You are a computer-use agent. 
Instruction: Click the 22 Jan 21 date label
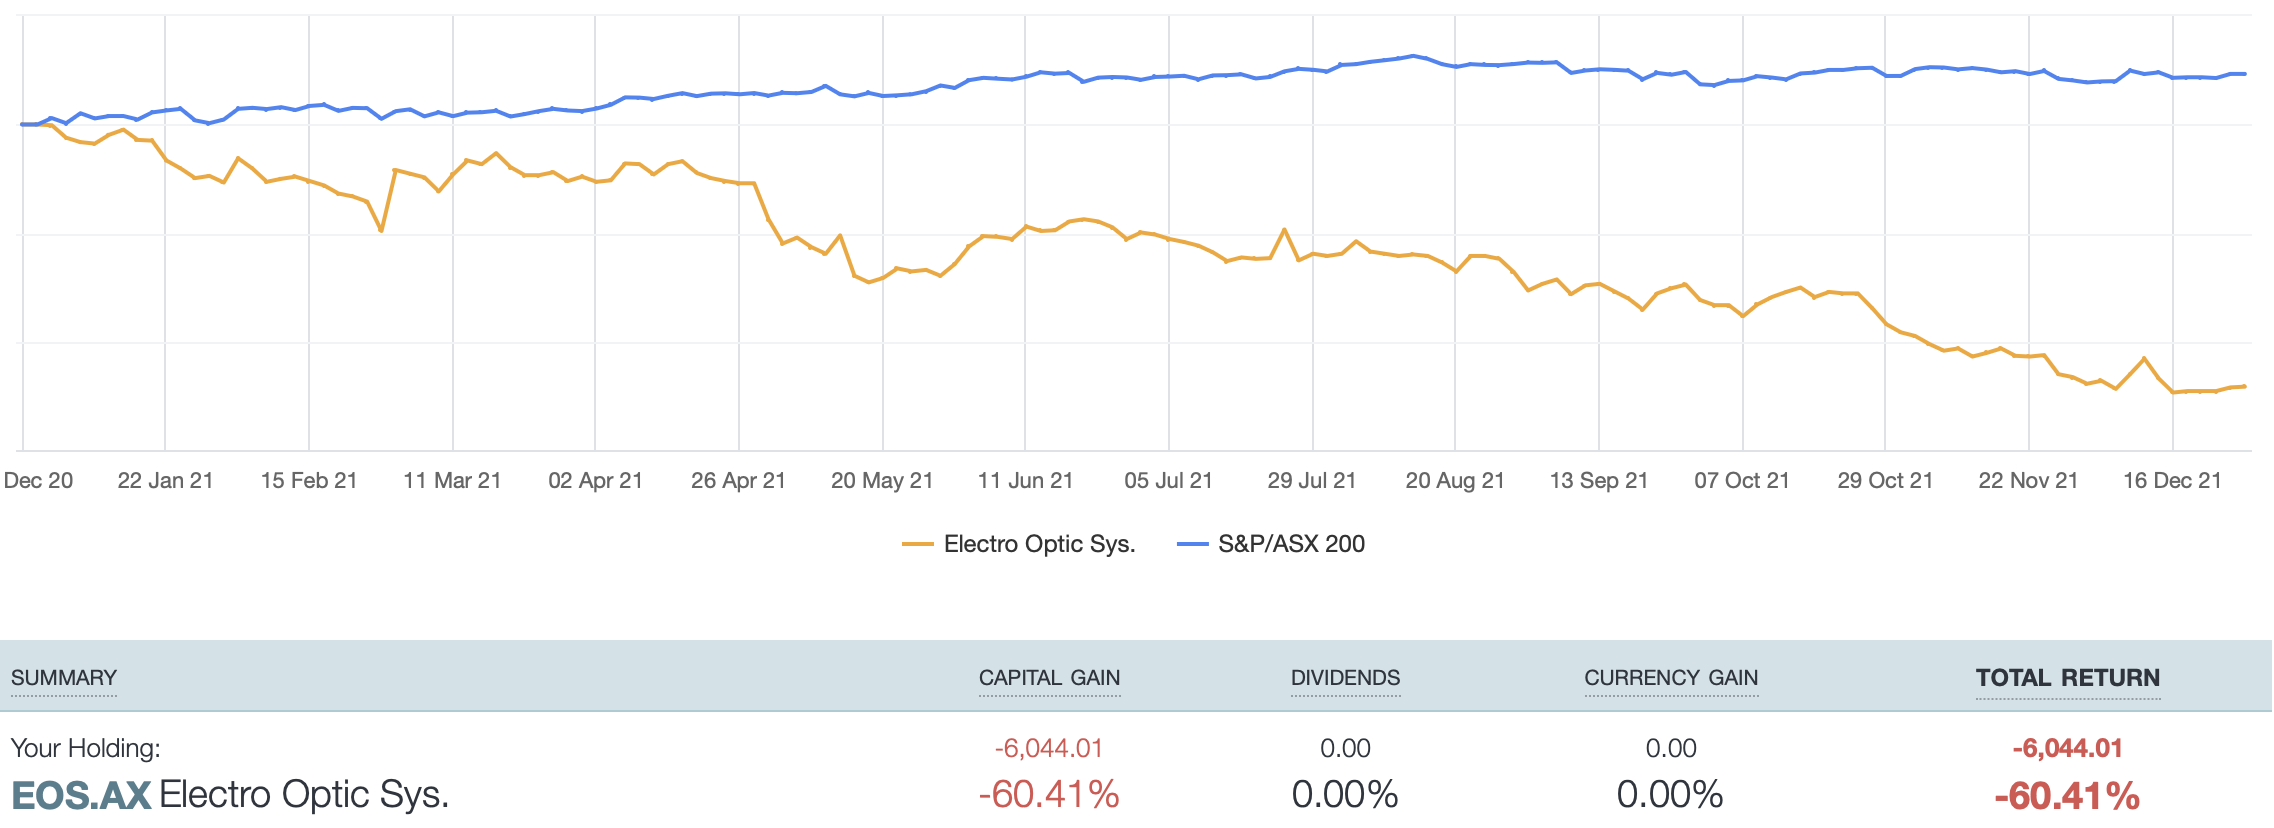pos(165,481)
